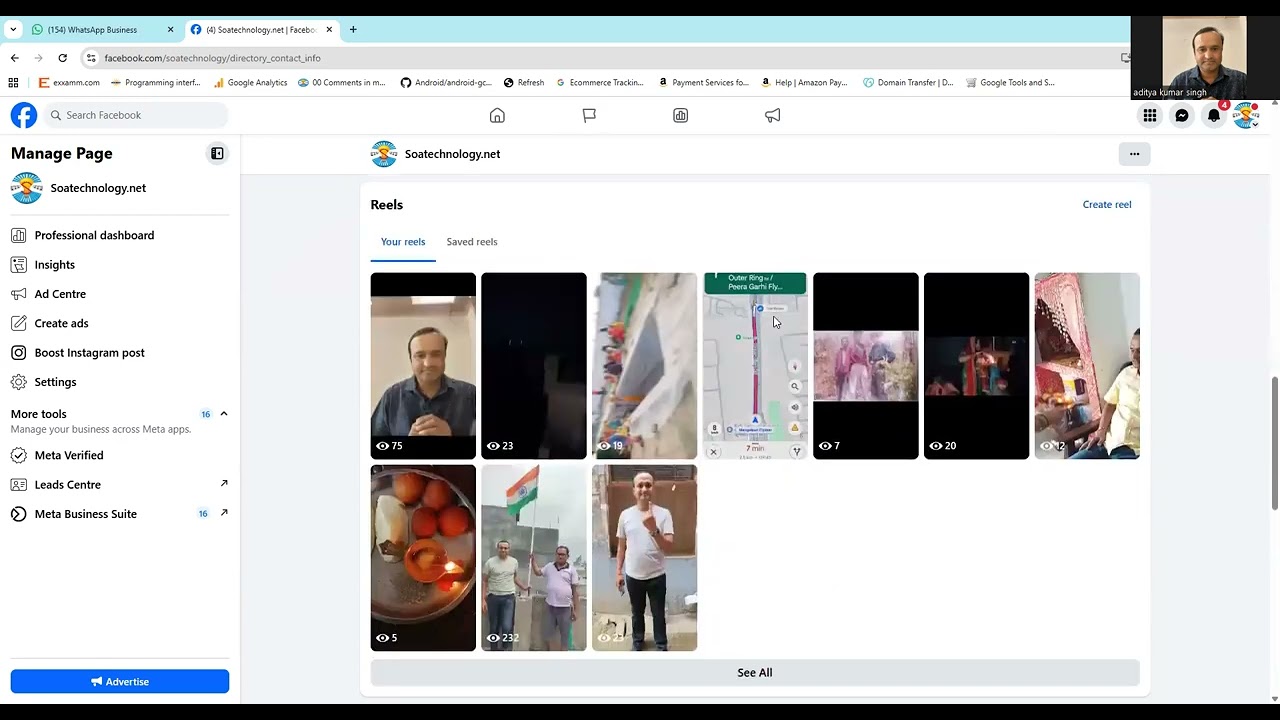Click the Create reel link

pos(1107,205)
